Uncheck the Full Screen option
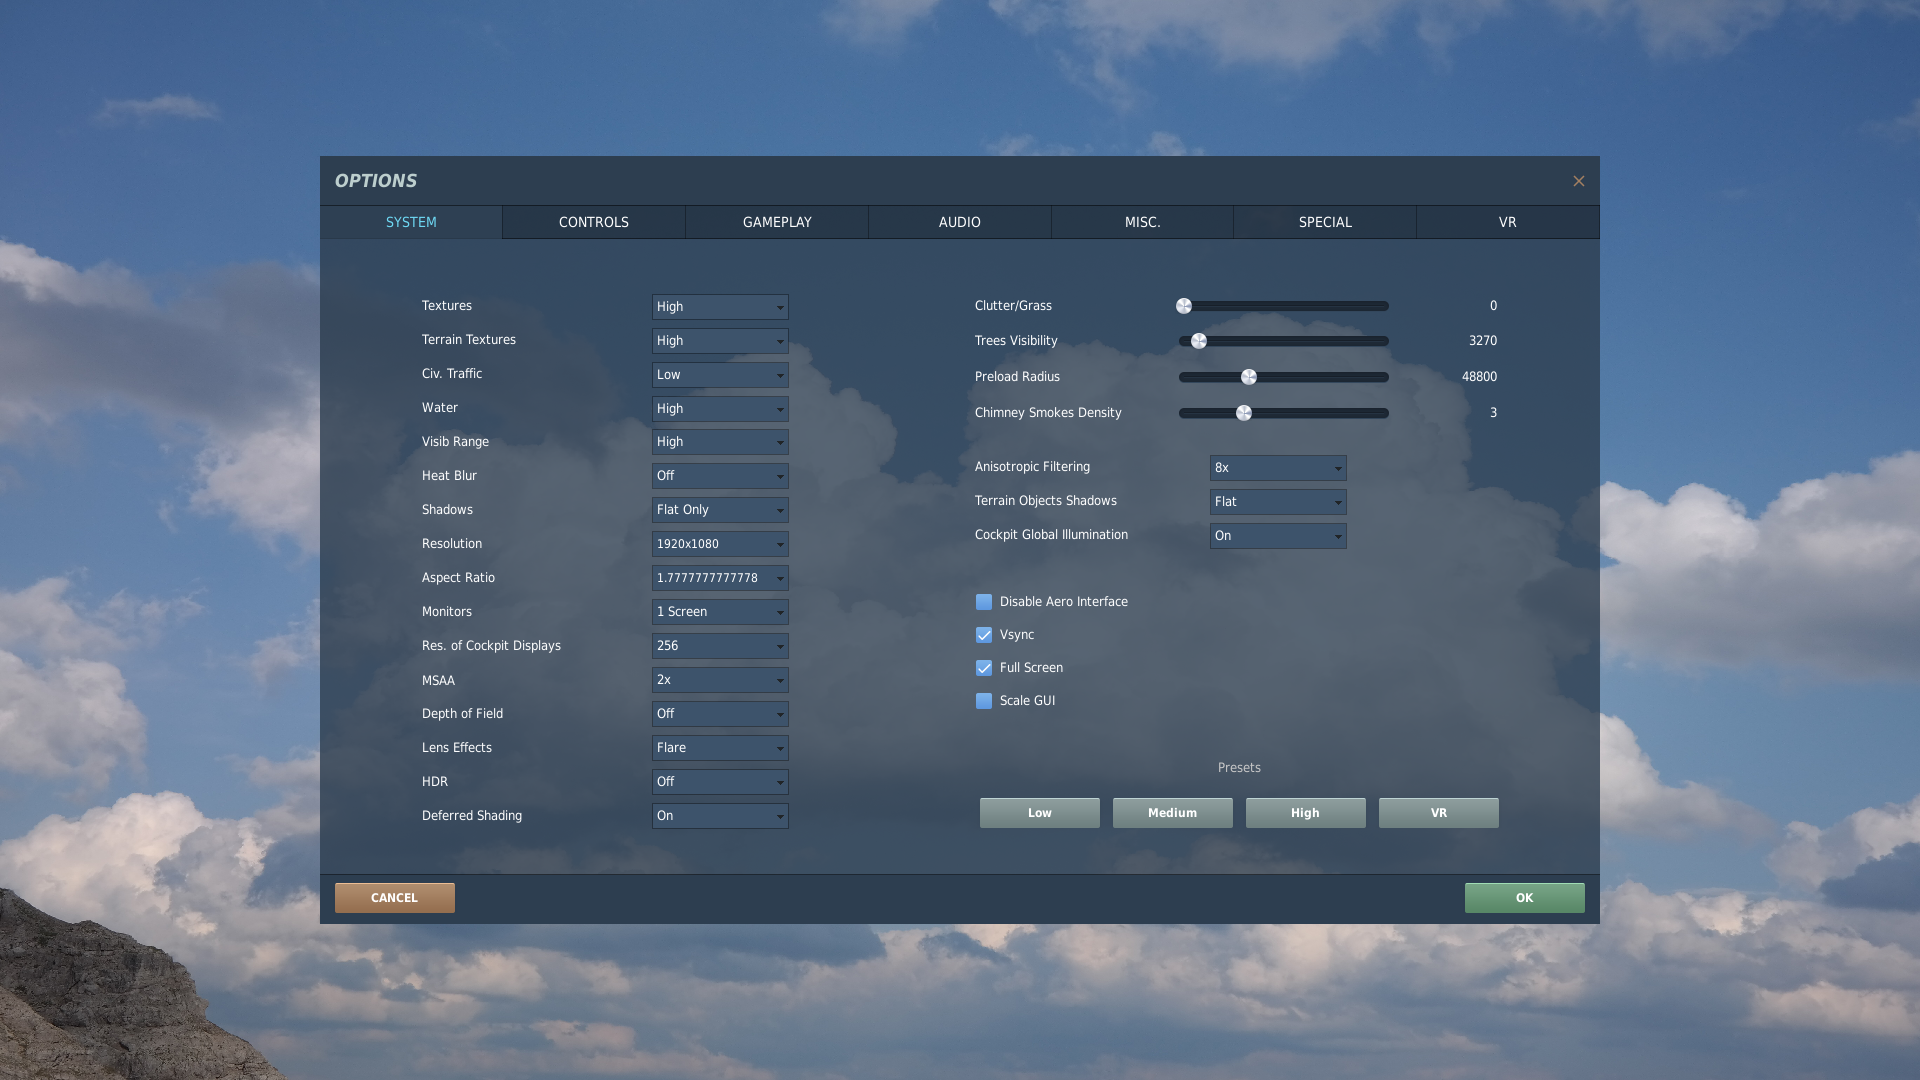Screen dimensions: 1920x1080 coord(984,668)
